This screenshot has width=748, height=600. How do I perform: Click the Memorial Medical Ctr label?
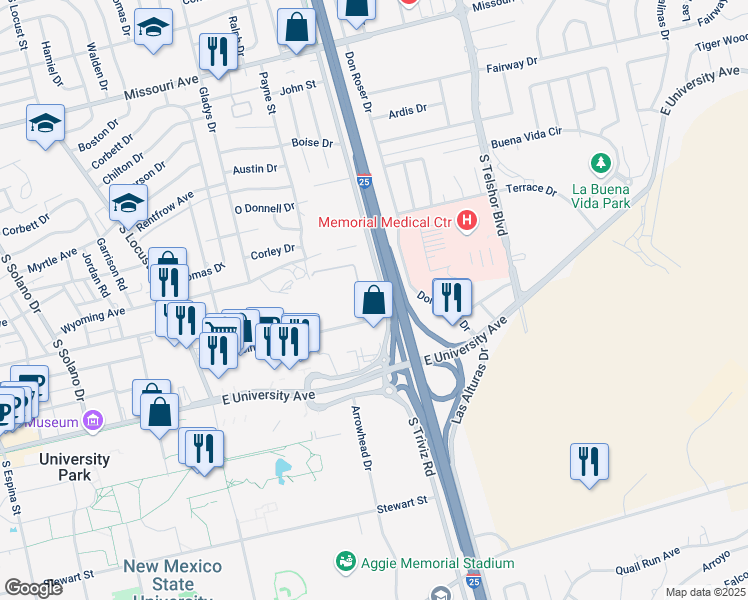[x=385, y=222]
